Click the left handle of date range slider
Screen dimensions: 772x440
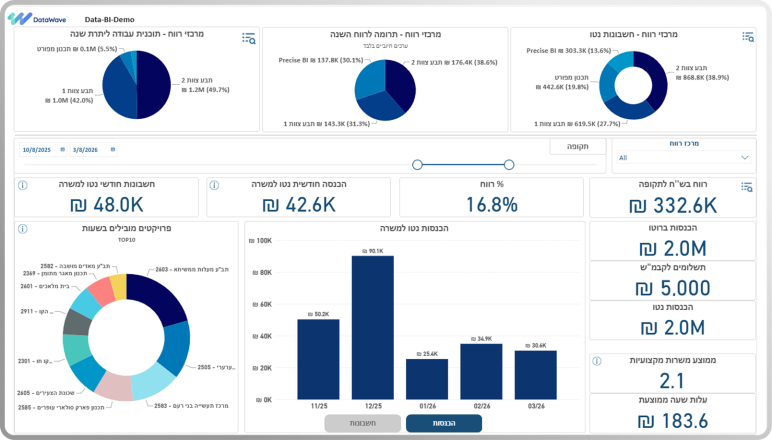(x=418, y=165)
